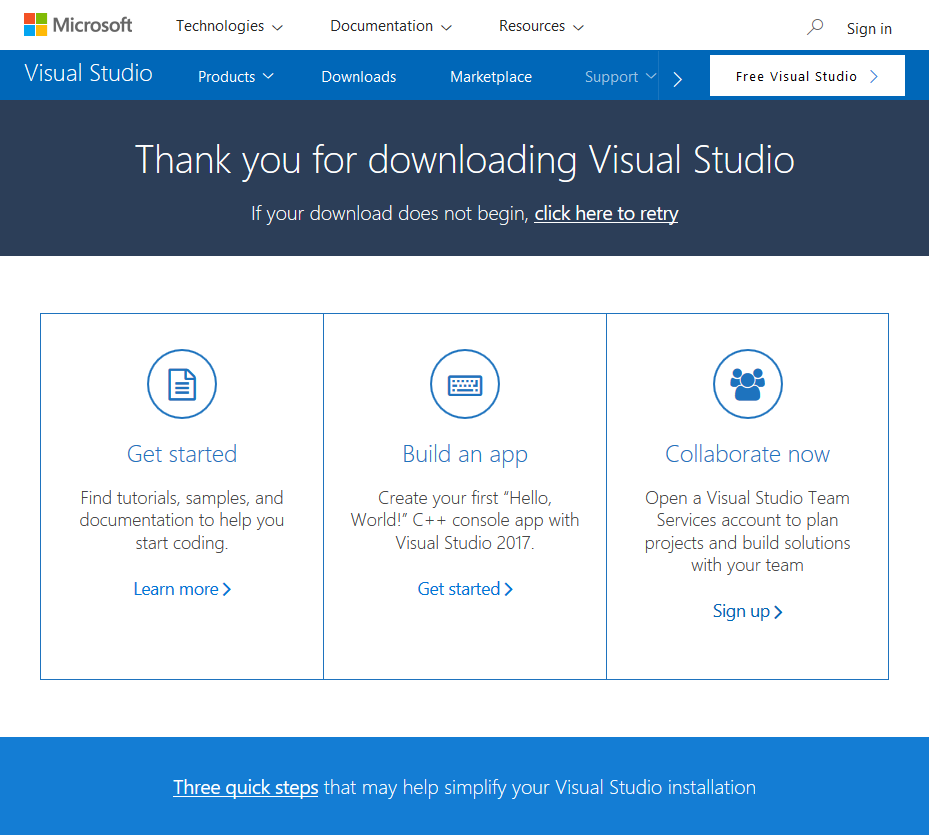
Task: Click the Microsoft logo
Action: coord(78,25)
